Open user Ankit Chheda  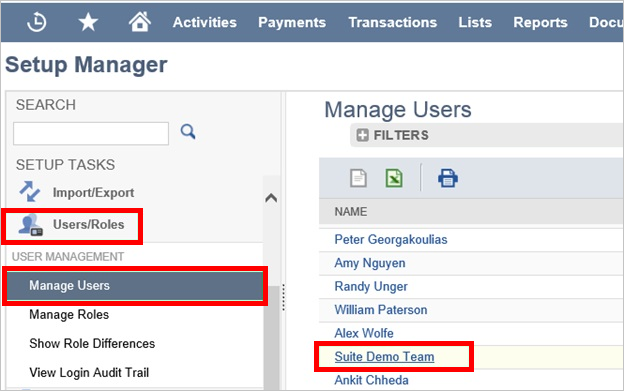371,380
